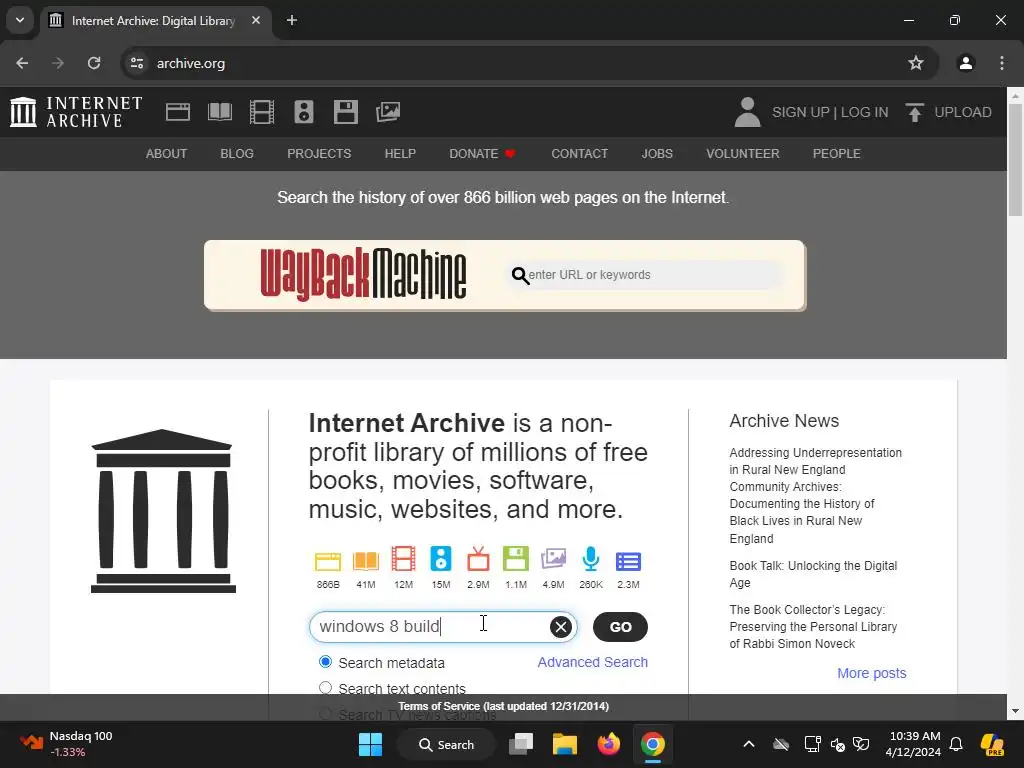The image size is (1024, 768).
Task: Open the Web section icon in top nav
Action: click(x=178, y=112)
